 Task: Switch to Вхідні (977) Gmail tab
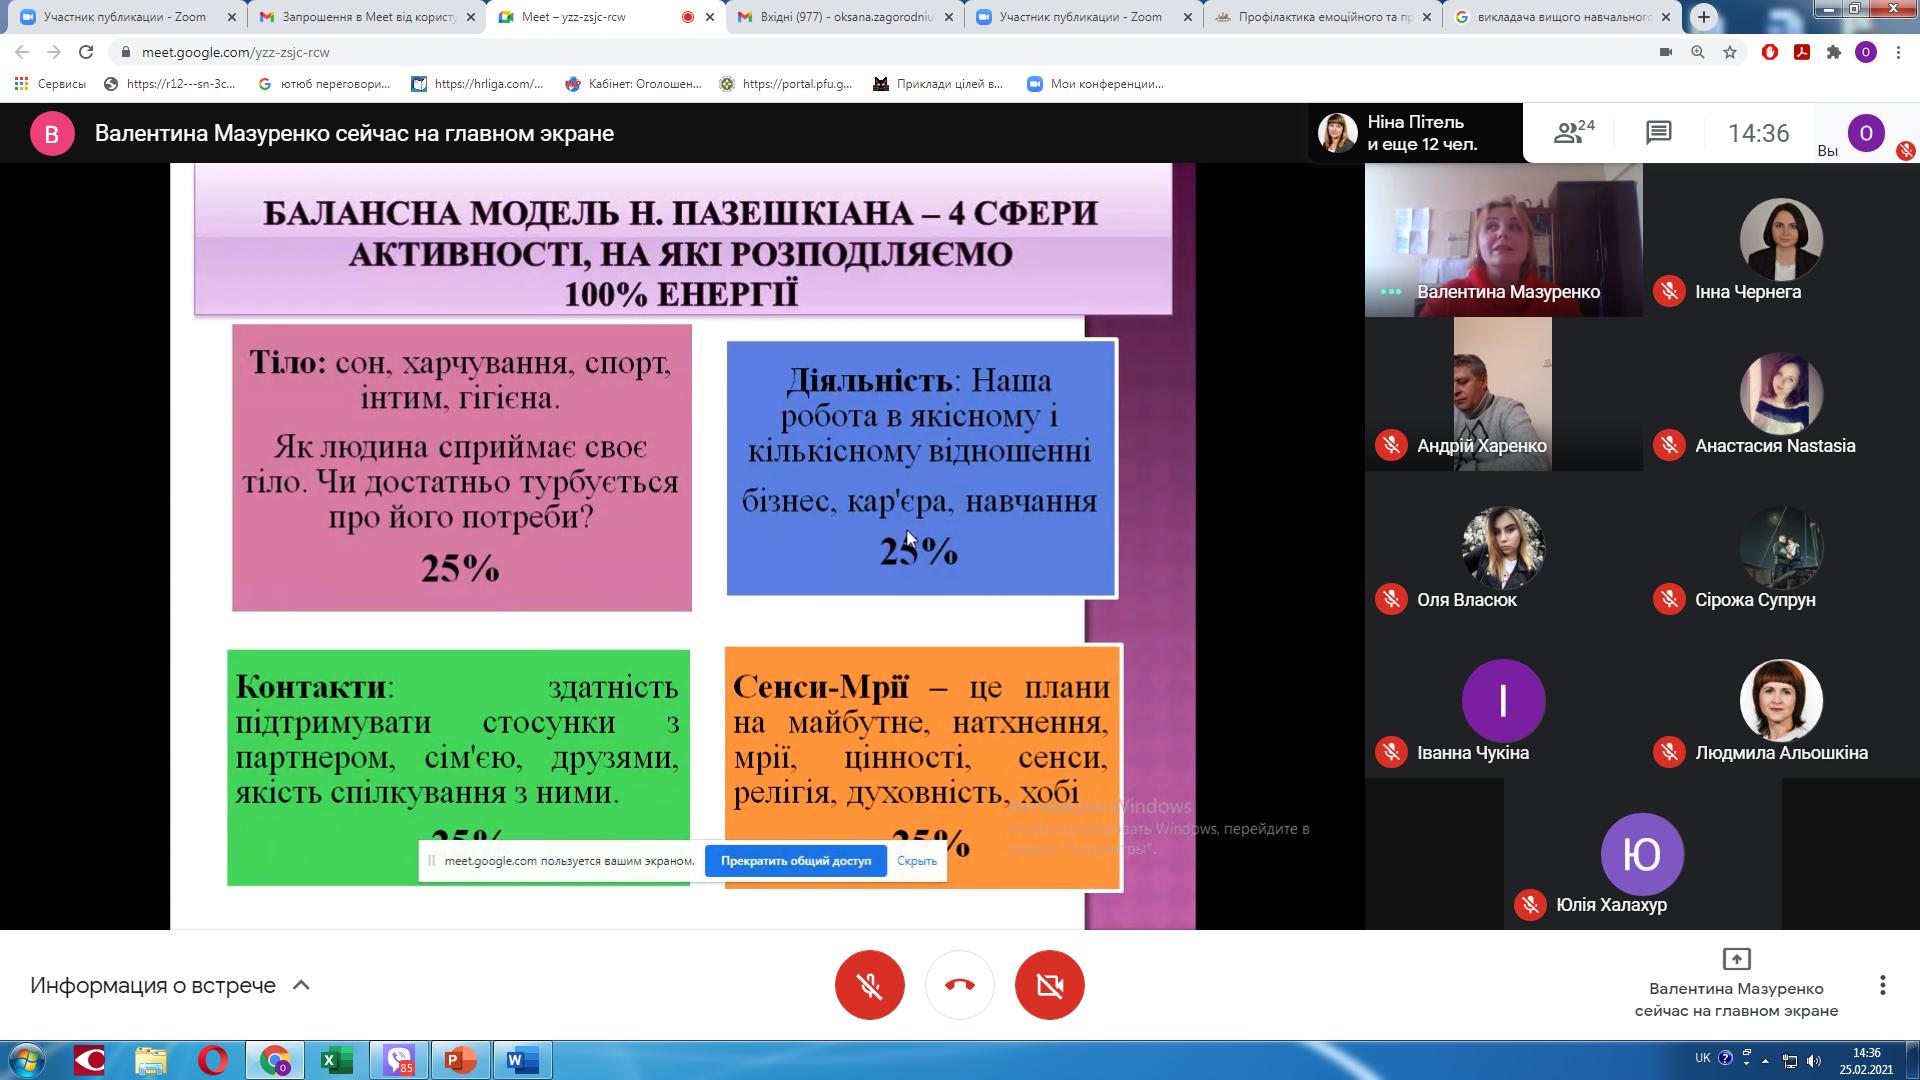click(845, 17)
